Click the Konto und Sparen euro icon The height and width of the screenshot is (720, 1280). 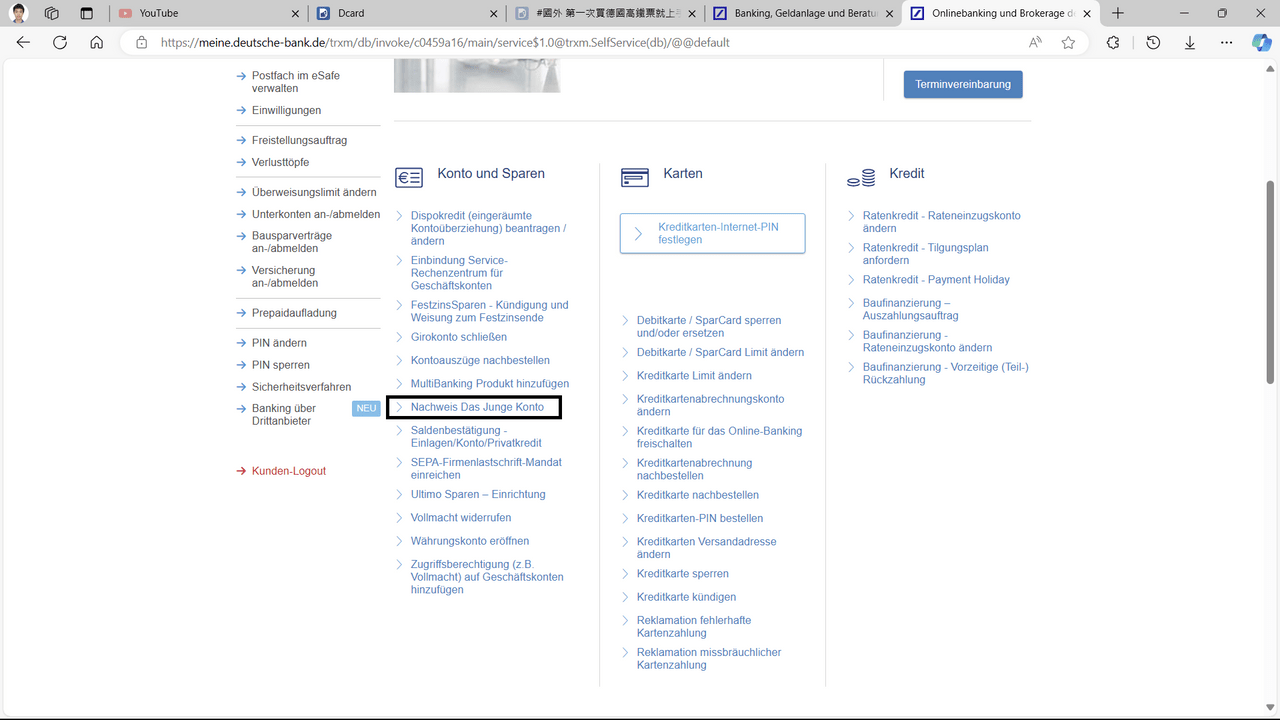[x=409, y=178]
